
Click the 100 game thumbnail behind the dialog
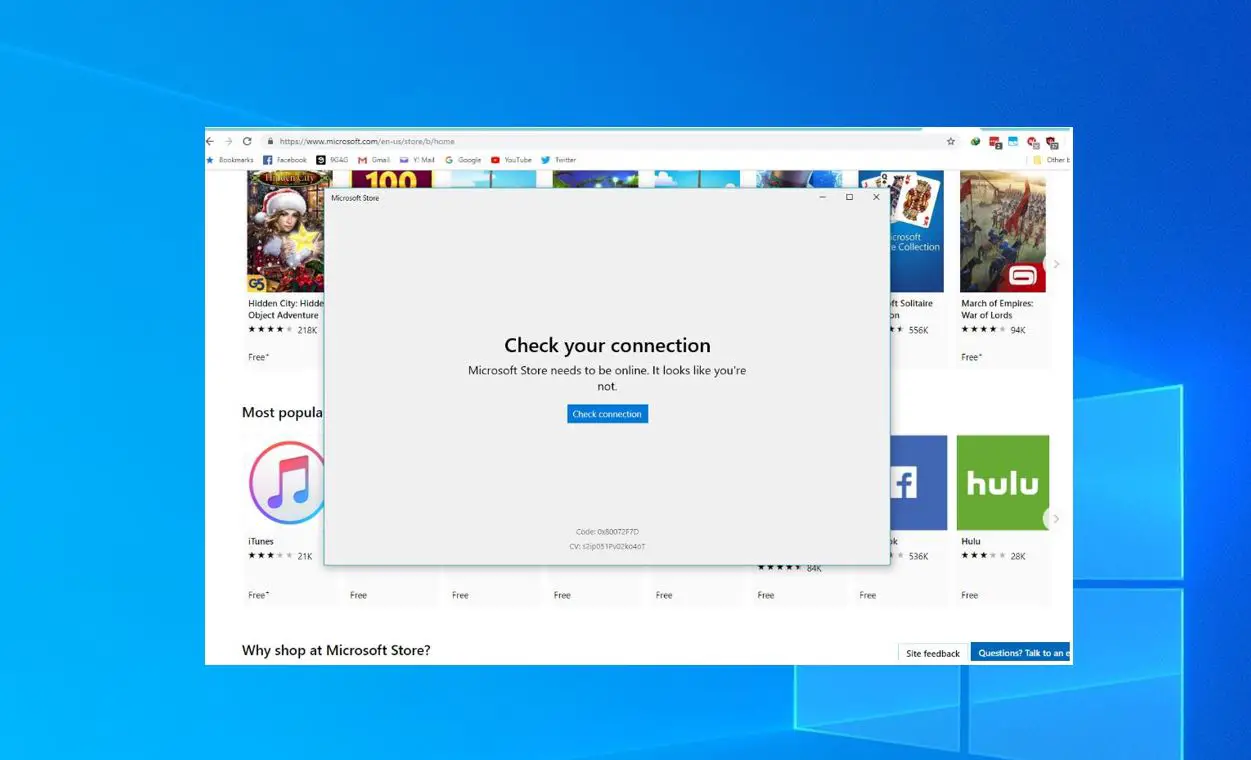[391, 179]
